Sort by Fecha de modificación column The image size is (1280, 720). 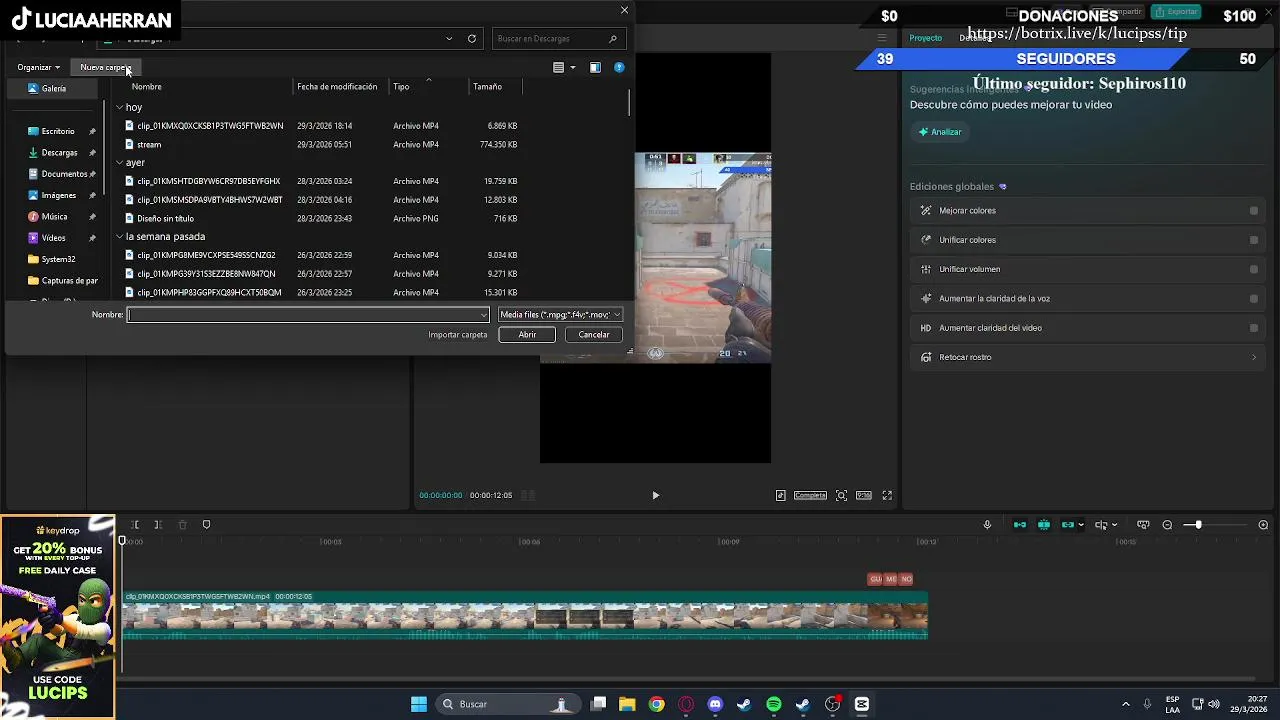coord(337,87)
